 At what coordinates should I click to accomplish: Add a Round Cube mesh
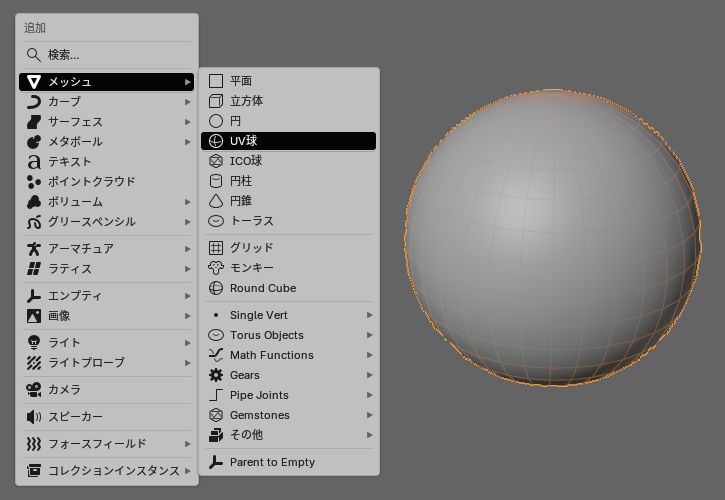coord(262,288)
